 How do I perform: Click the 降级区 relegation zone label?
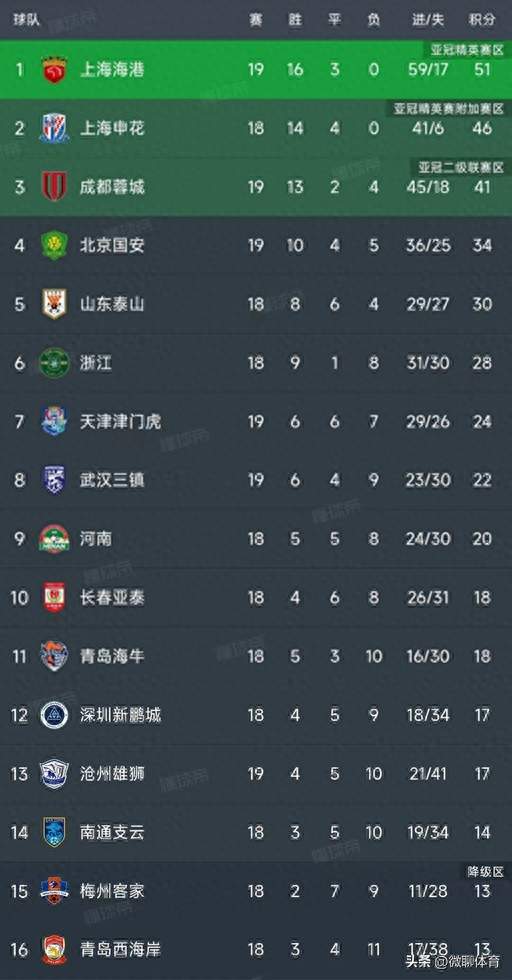486,871
